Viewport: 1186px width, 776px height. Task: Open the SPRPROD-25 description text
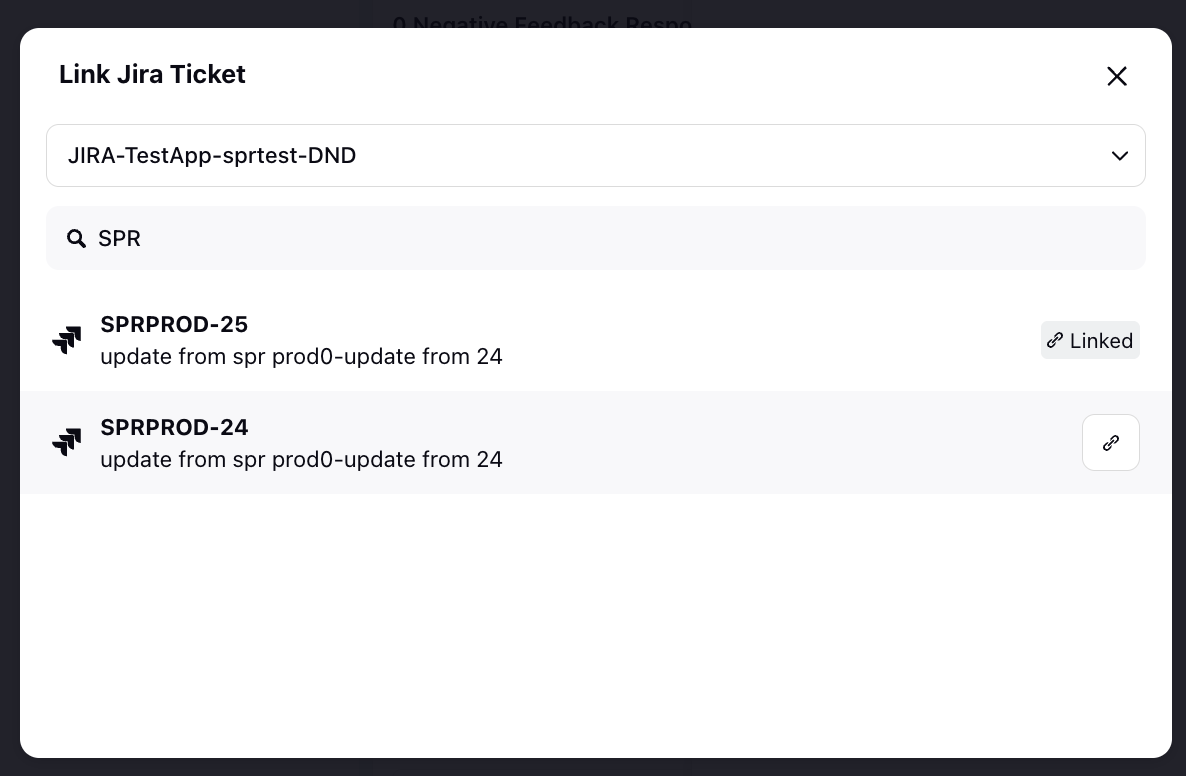(301, 356)
